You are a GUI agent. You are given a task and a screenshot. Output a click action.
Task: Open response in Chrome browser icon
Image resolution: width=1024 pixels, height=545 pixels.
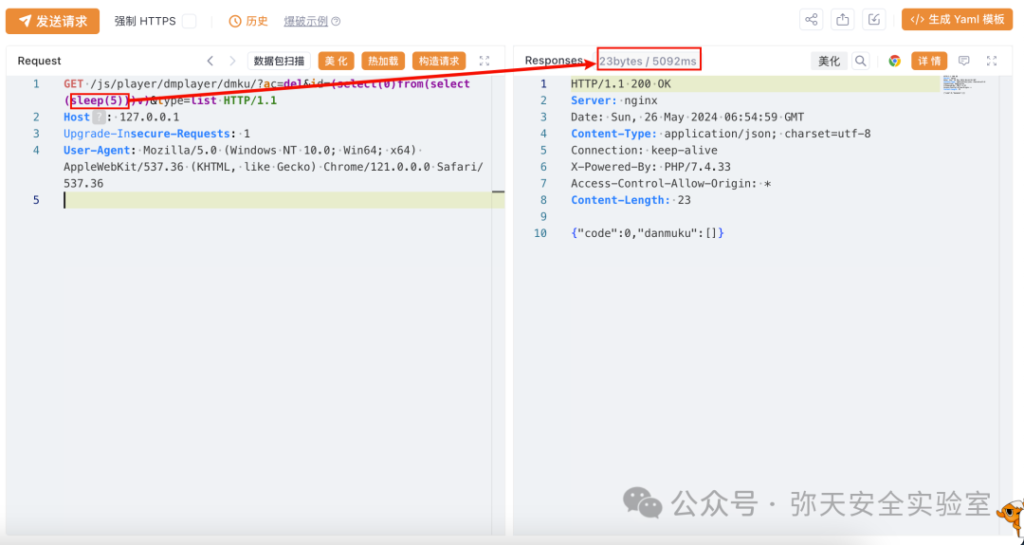[895, 61]
